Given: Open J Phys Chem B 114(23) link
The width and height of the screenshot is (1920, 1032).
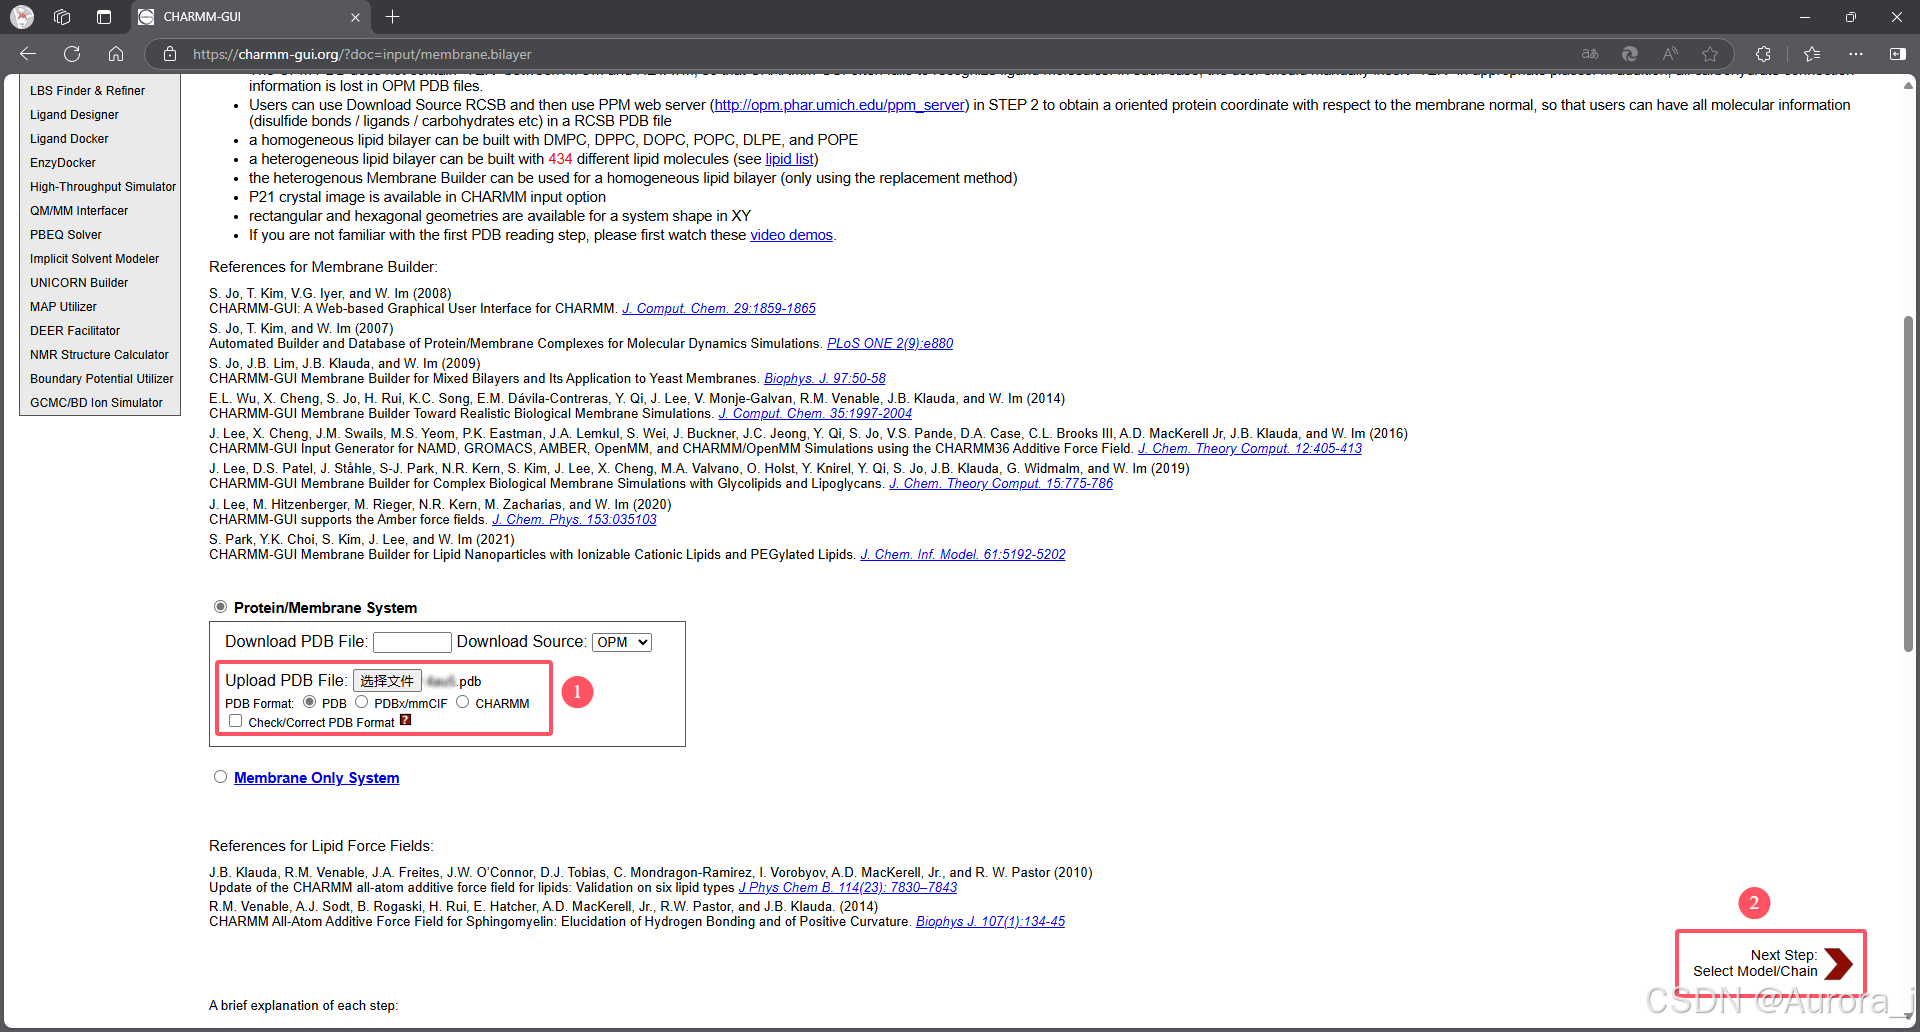Looking at the screenshot, I should click(848, 888).
